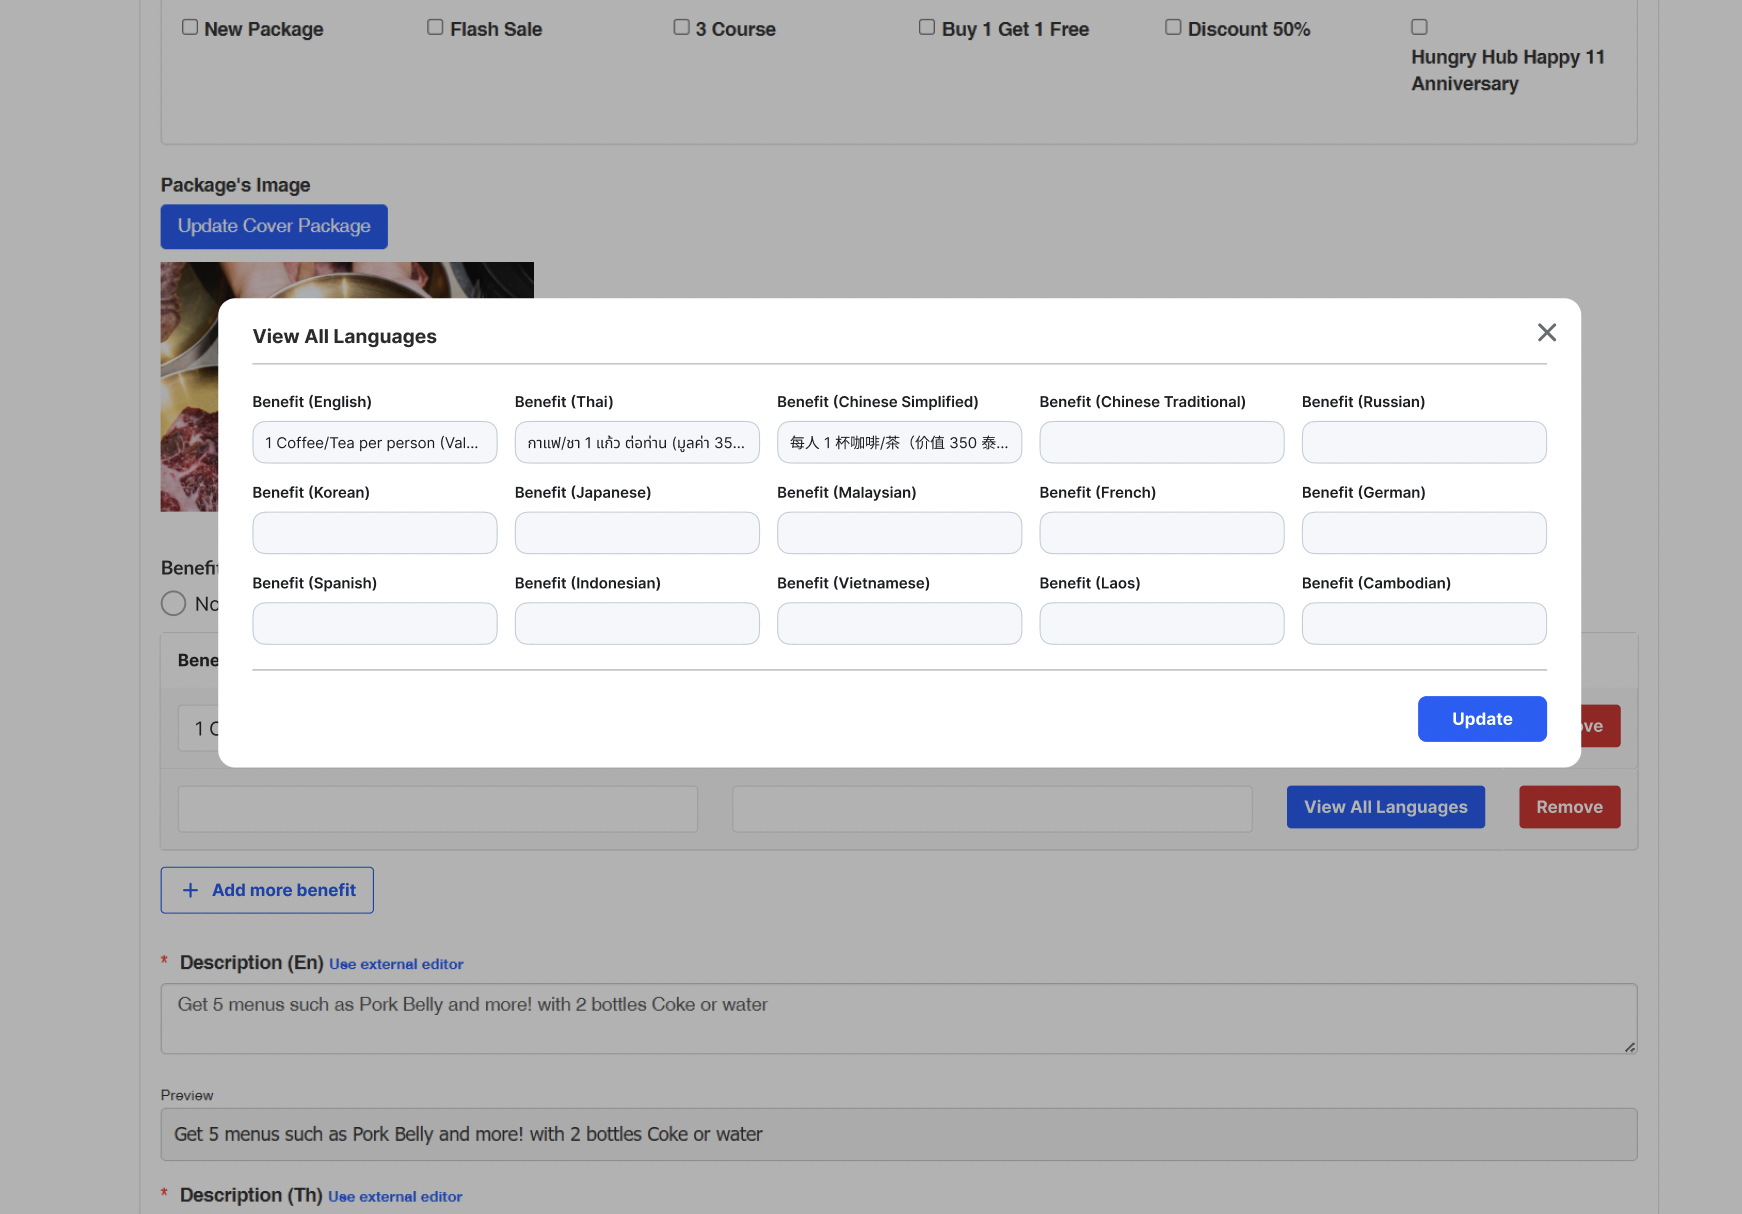Click the Benefit (French) text field

tap(1161, 533)
